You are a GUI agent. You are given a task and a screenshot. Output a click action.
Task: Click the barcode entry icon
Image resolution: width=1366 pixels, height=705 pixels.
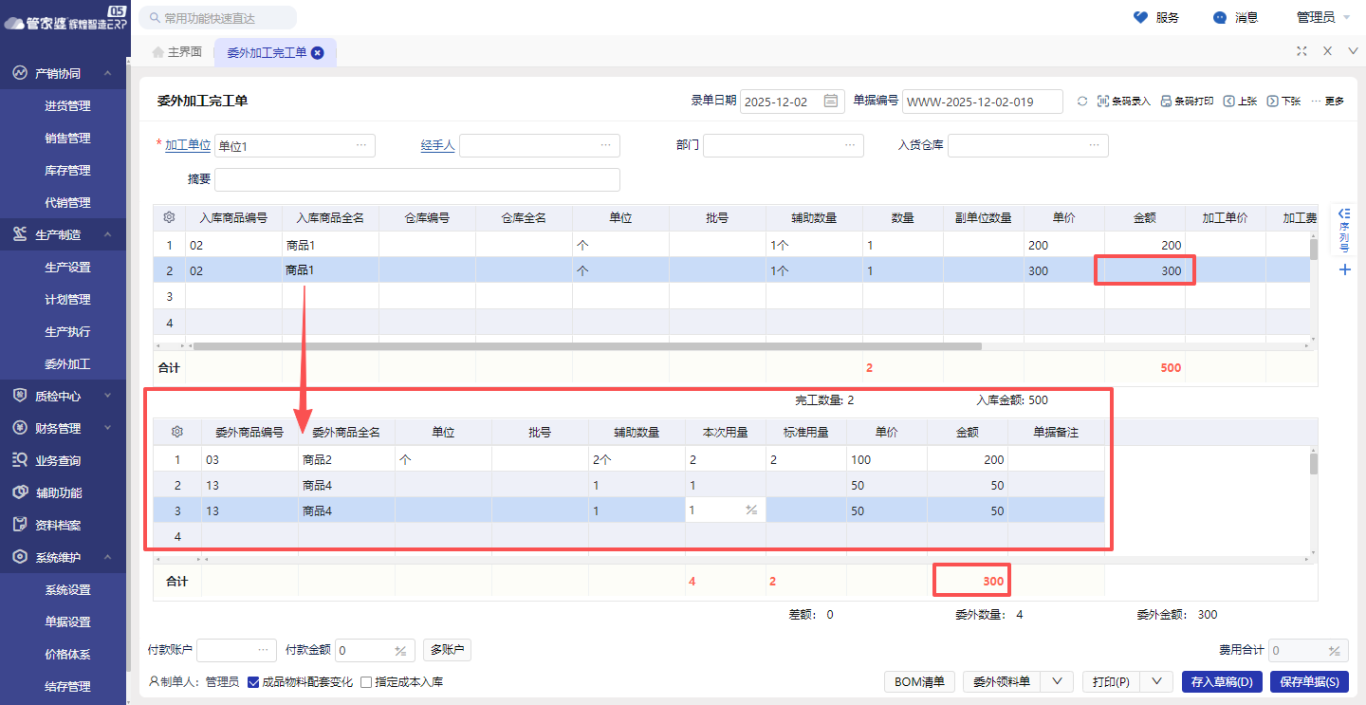click(x=1103, y=101)
